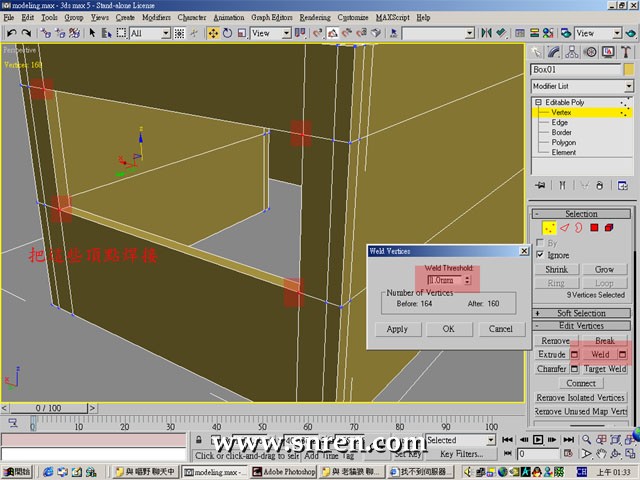Image resolution: width=640 pixels, height=480 pixels.
Task: Open the Rendering menu
Action: (x=315, y=18)
